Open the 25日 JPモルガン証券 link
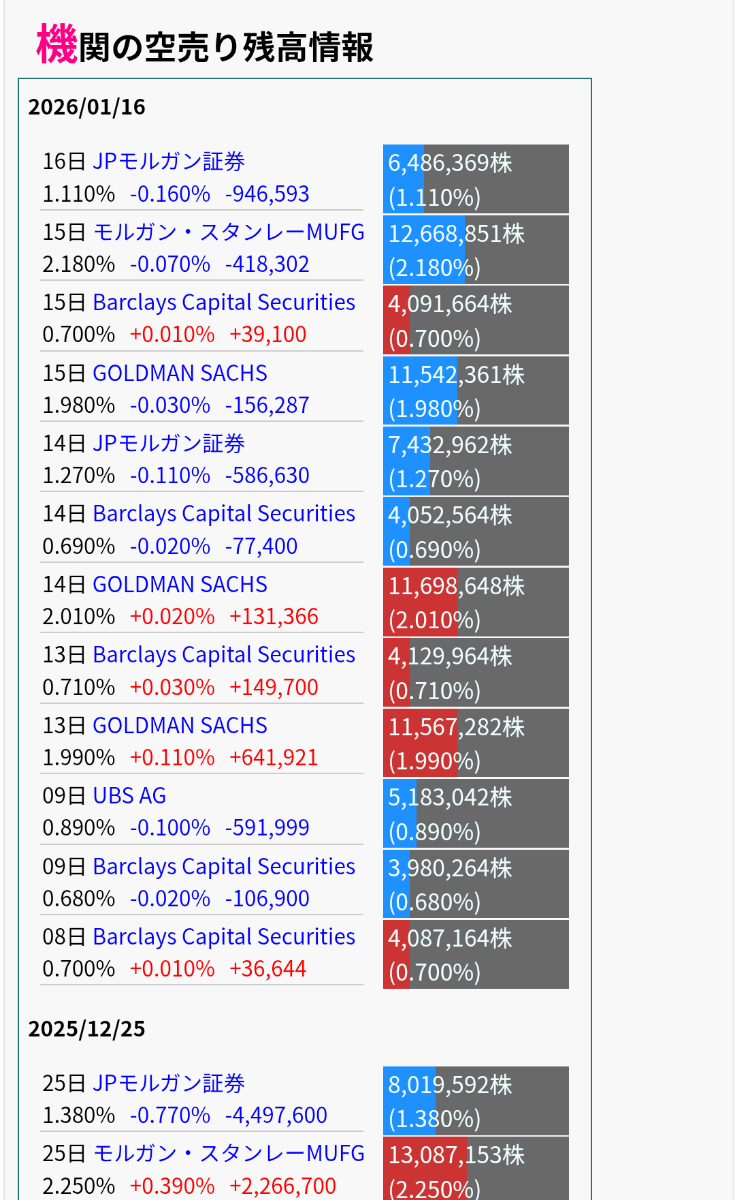 point(168,1084)
